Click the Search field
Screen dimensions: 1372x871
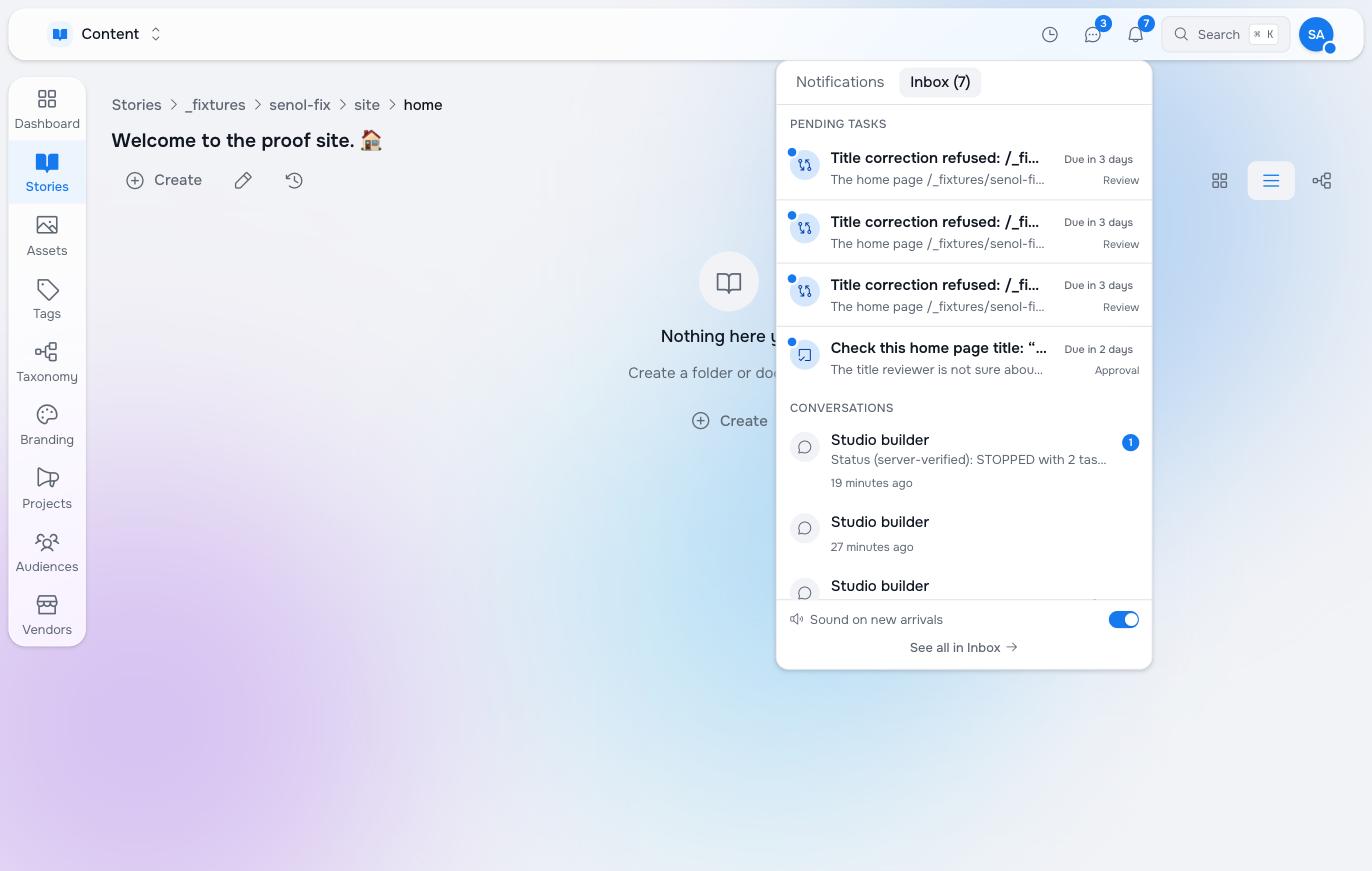point(1226,34)
